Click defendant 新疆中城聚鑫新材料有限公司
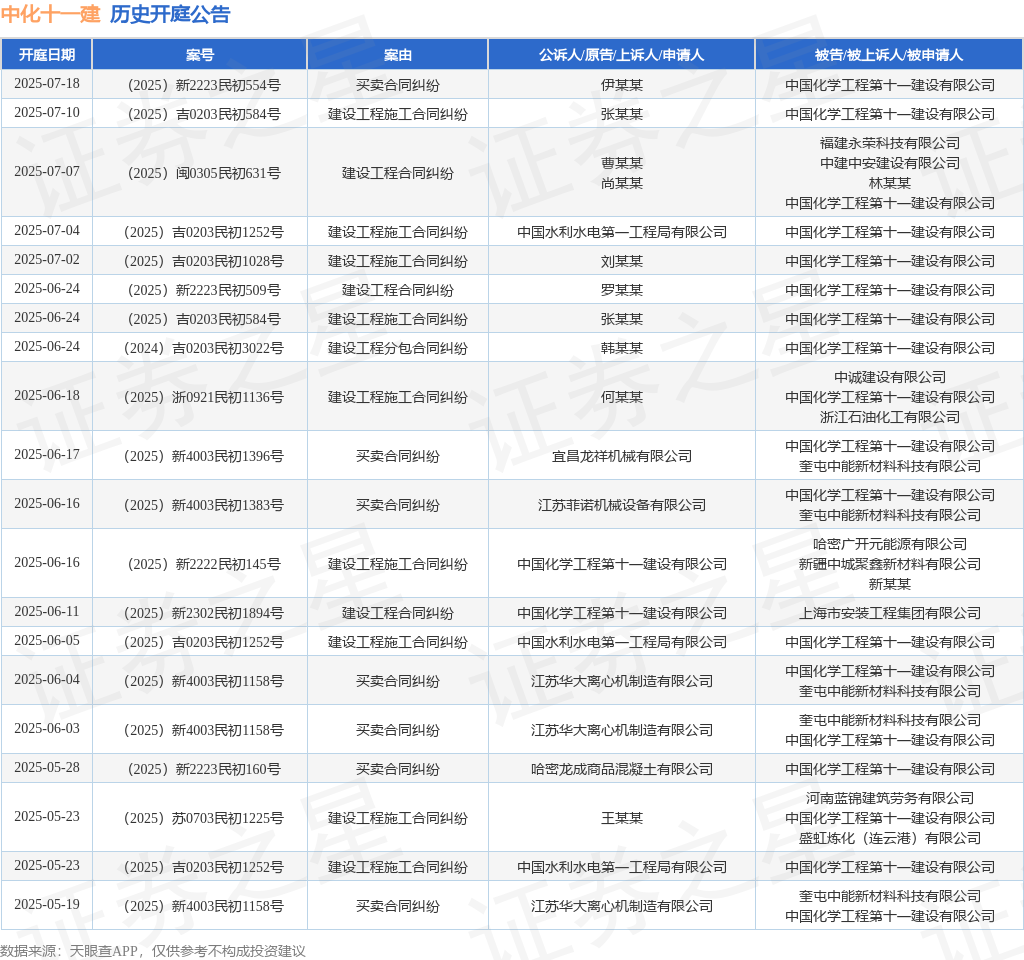 point(889,564)
